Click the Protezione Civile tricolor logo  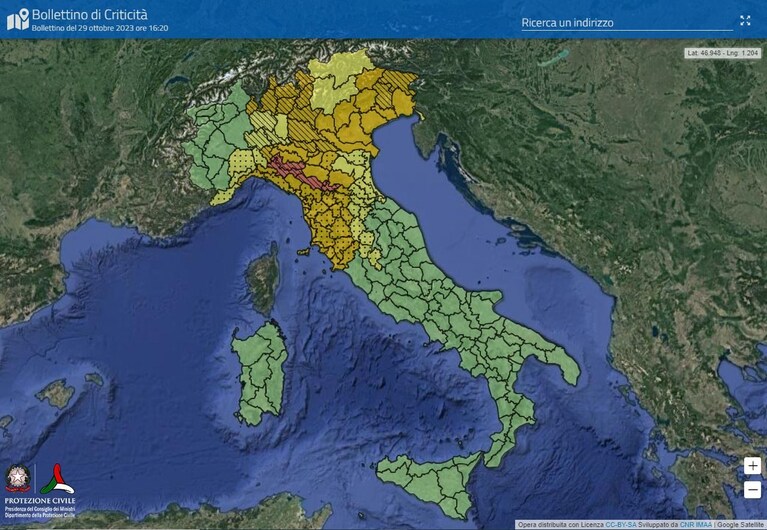point(57,479)
